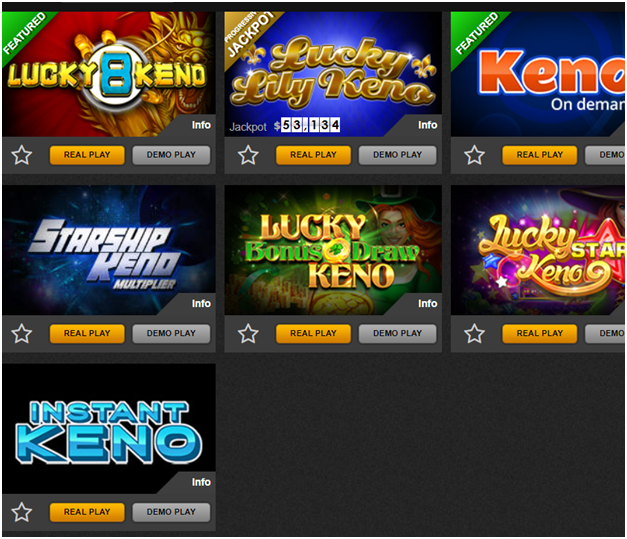Mark Keno On Demand as favorite

coord(474,155)
